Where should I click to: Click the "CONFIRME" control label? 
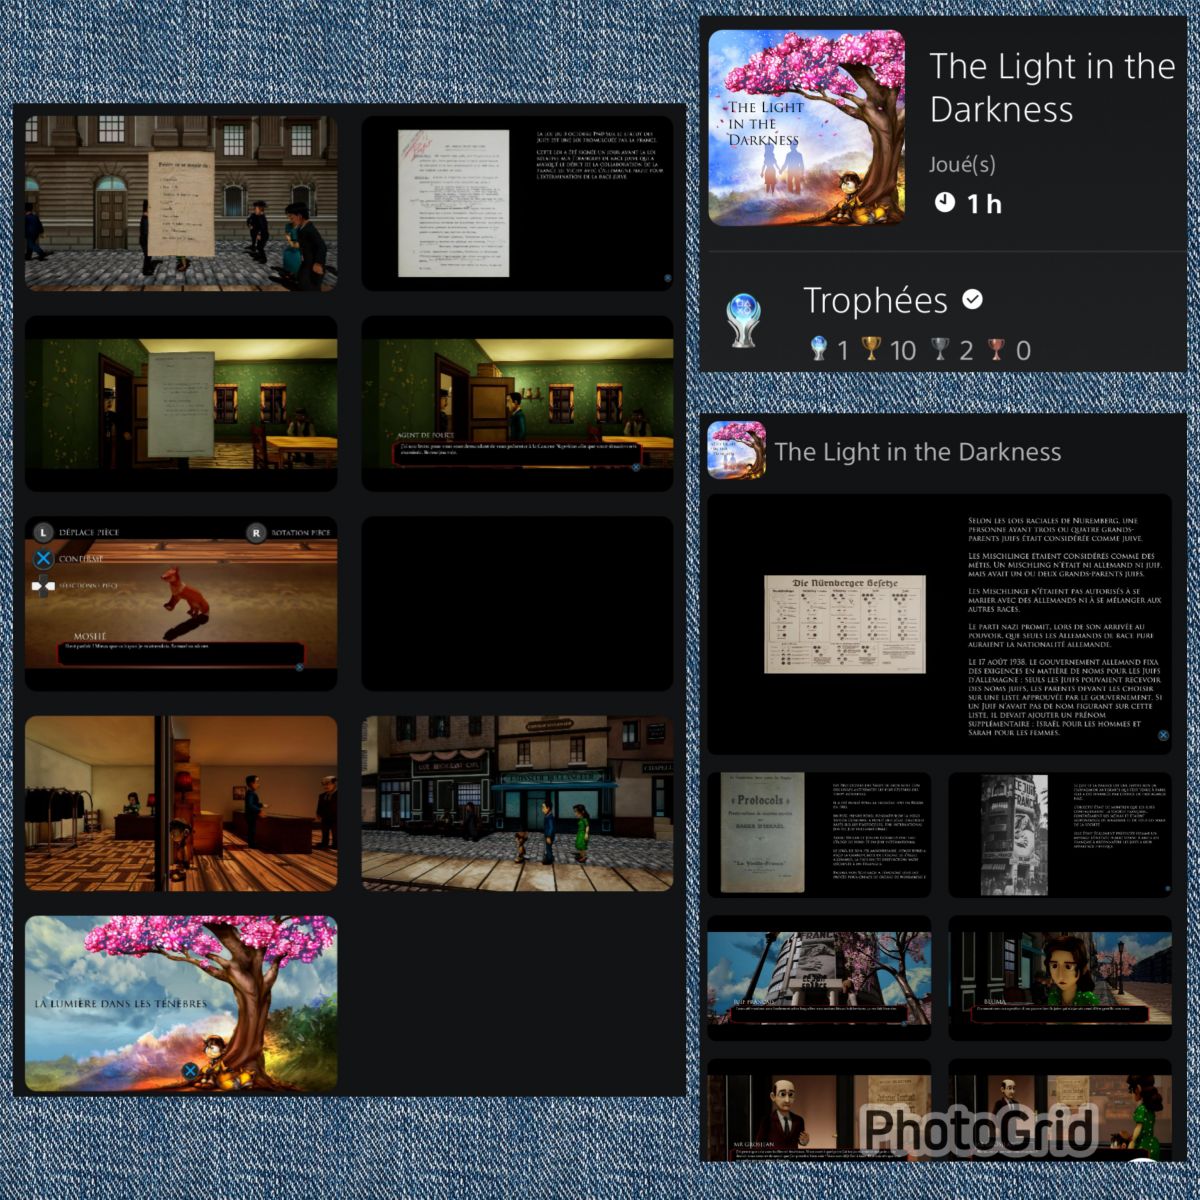click(x=81, y=559)
